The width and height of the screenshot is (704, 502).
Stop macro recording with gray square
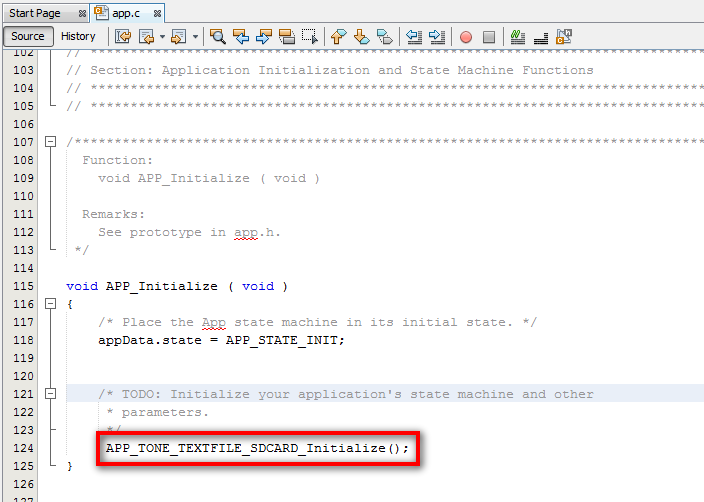489,37
